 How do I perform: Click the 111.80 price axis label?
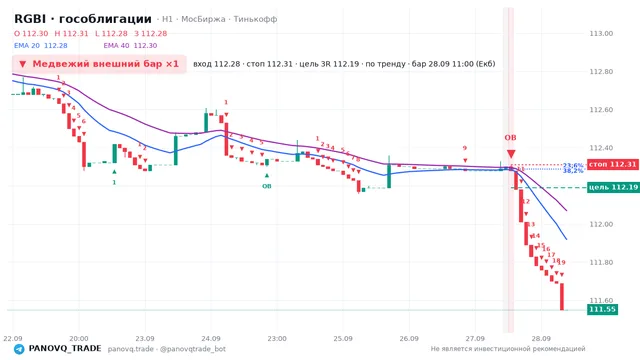coord(601,262)
